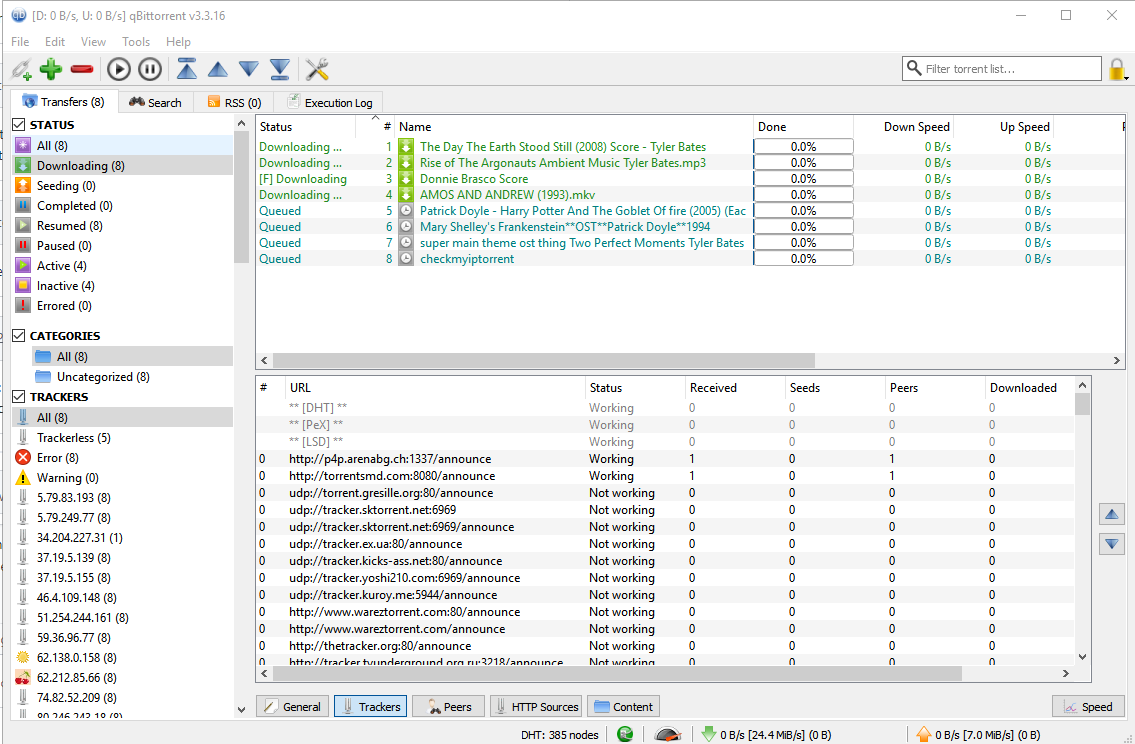Toggle alternative speed limits speedometer icon

point(667,735)
